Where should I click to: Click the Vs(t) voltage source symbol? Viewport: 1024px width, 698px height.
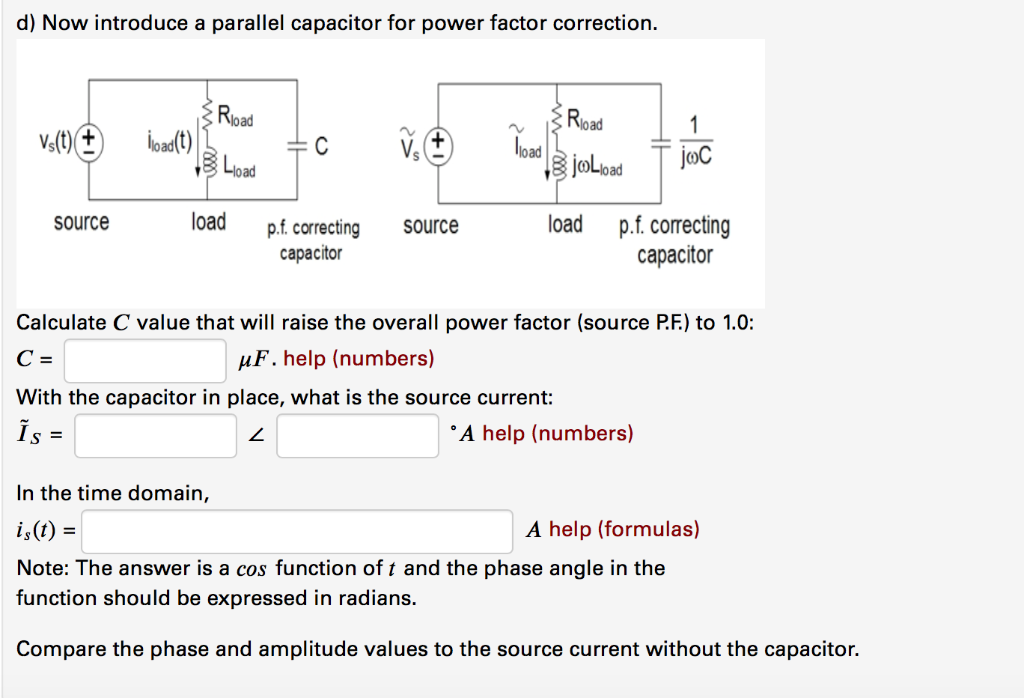[x=88, y=142]
